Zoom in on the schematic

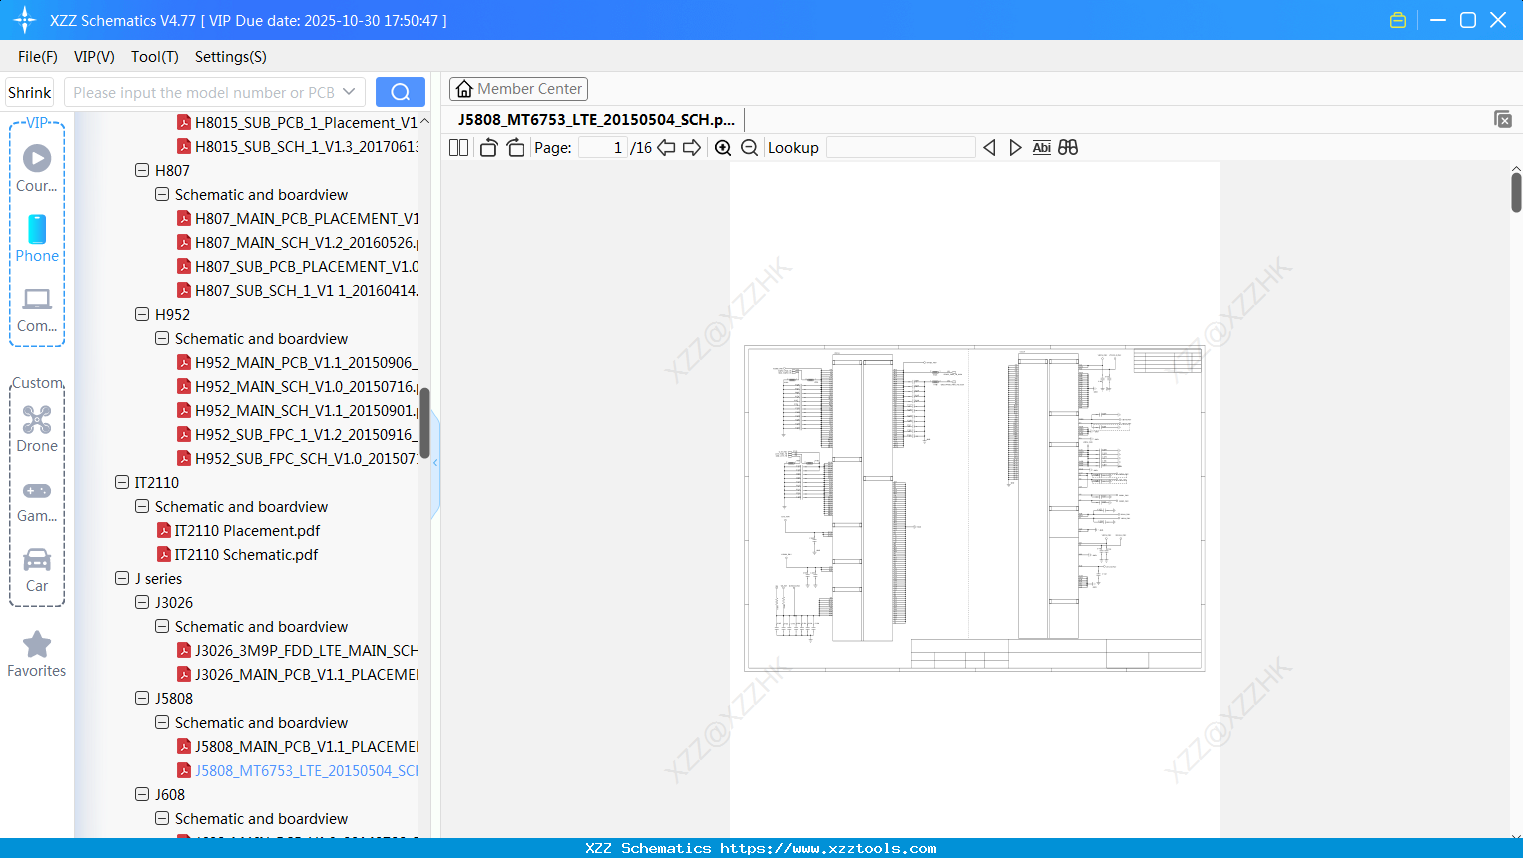point(723,148)
